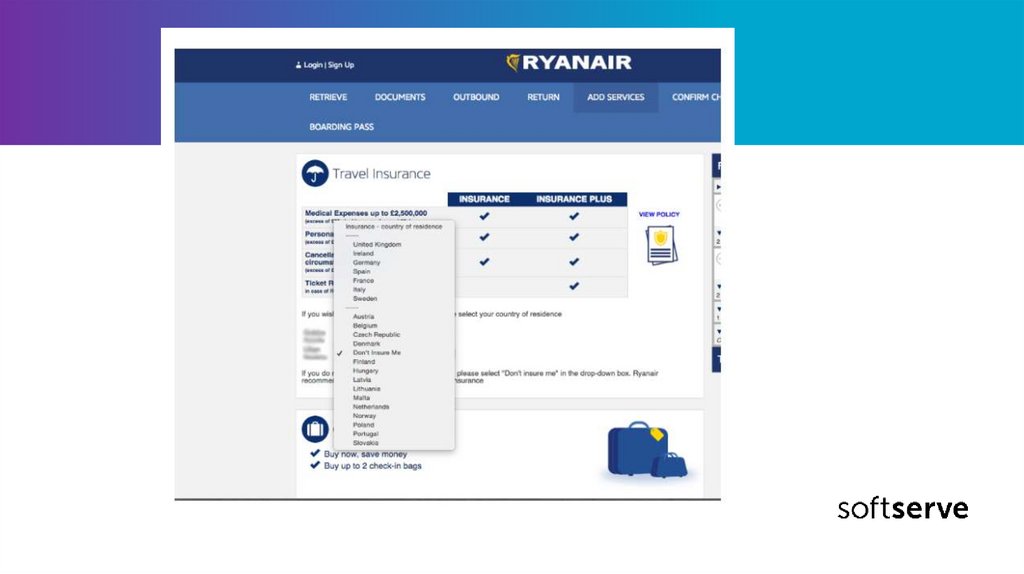The width and height of the screenshot is (1024, 574).
Task: Click the Insurance column header
Action: (484, 199)
